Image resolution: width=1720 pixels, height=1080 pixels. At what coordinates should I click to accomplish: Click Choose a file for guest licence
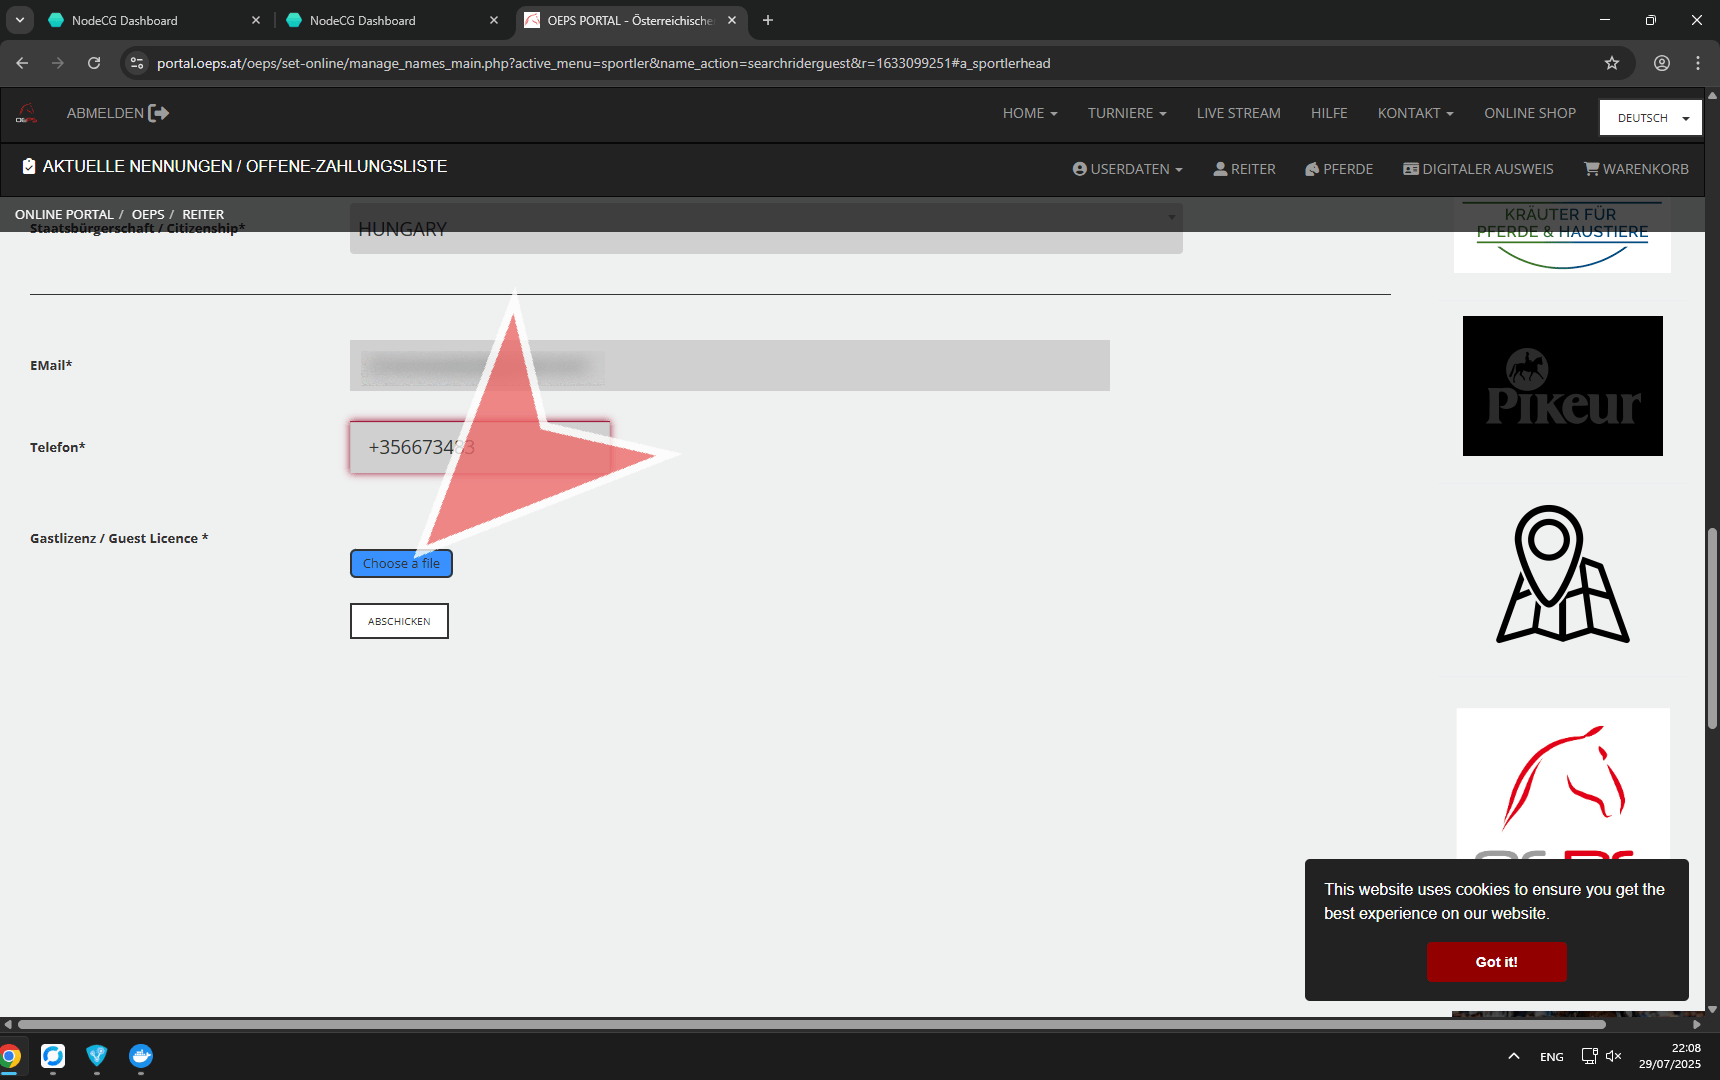[x=401, y=564]
